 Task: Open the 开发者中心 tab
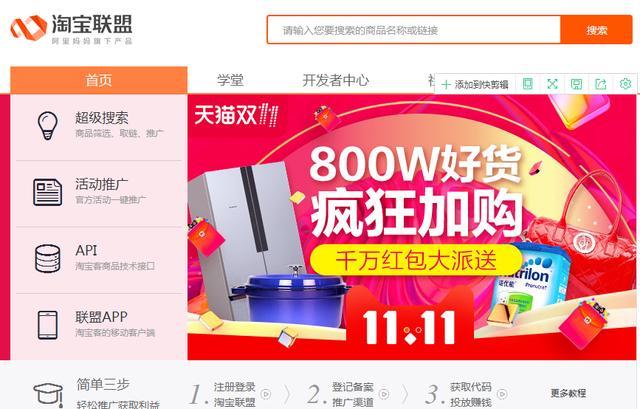336,80
